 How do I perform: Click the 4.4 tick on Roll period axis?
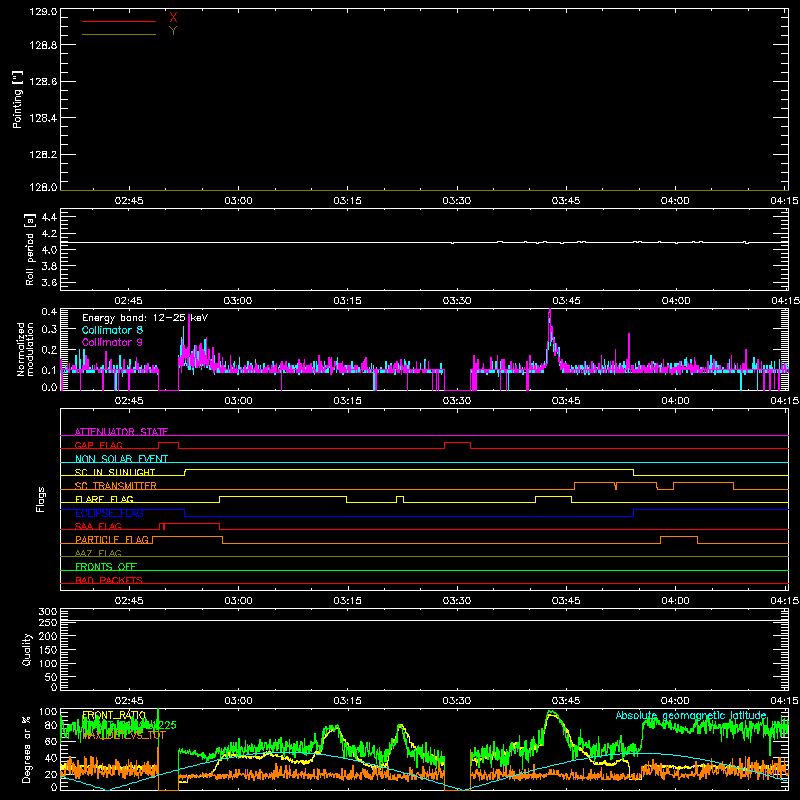[x=49, y=217]
